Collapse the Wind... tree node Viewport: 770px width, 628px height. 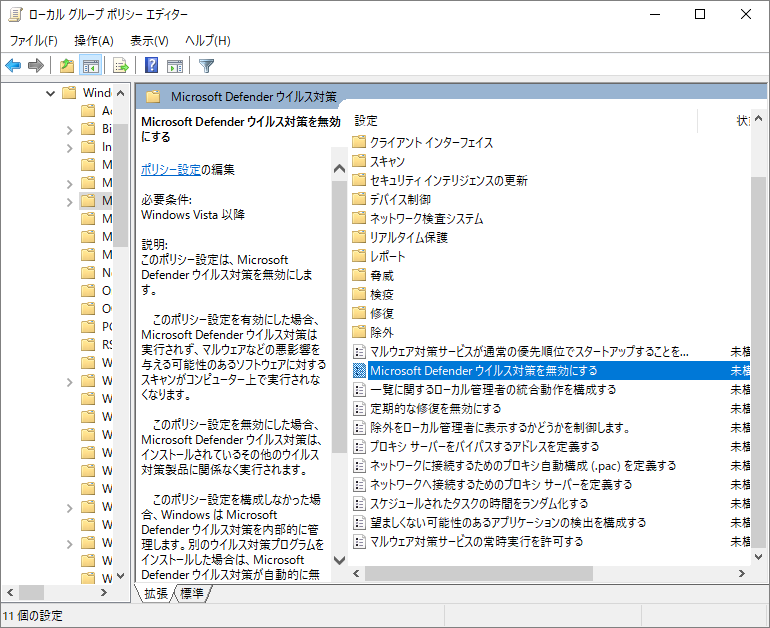pos(50,93)
